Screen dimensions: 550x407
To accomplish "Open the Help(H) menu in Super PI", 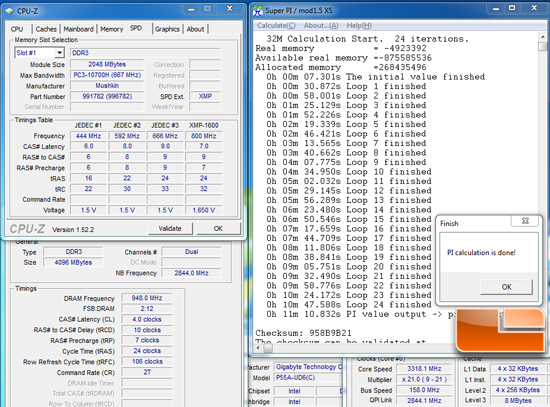I will [x=359, y=26].
